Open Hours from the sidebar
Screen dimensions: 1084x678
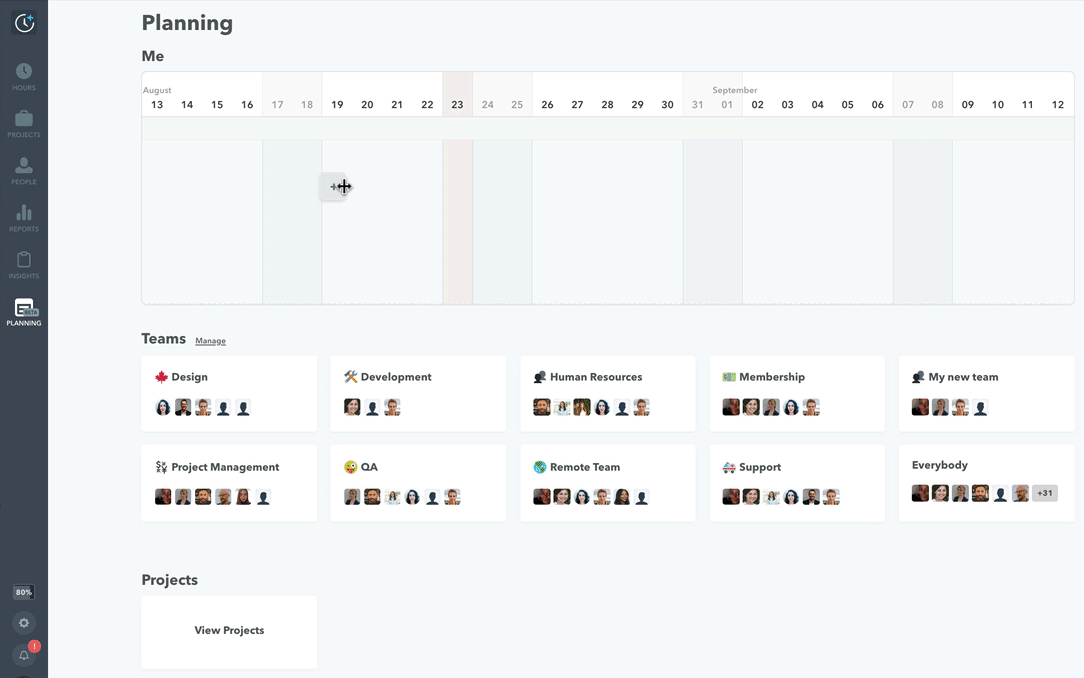[x=24, y=76]
